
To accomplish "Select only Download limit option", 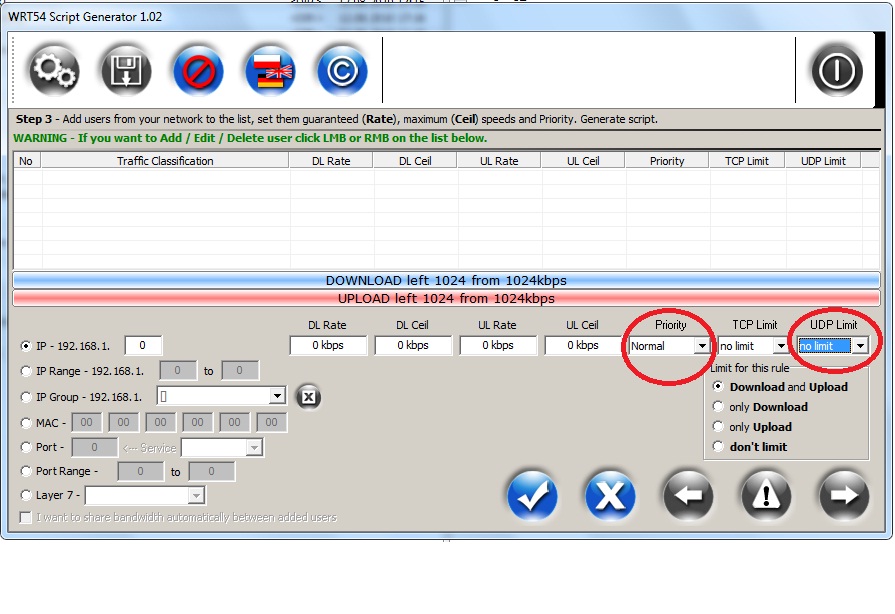I will tap(718, 406).
